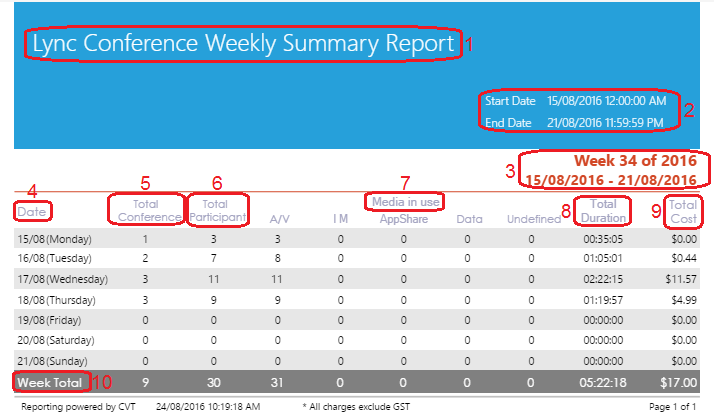Click the Week Total row label
This screenshot has width=714, height=419.
(x=50, y=383)
